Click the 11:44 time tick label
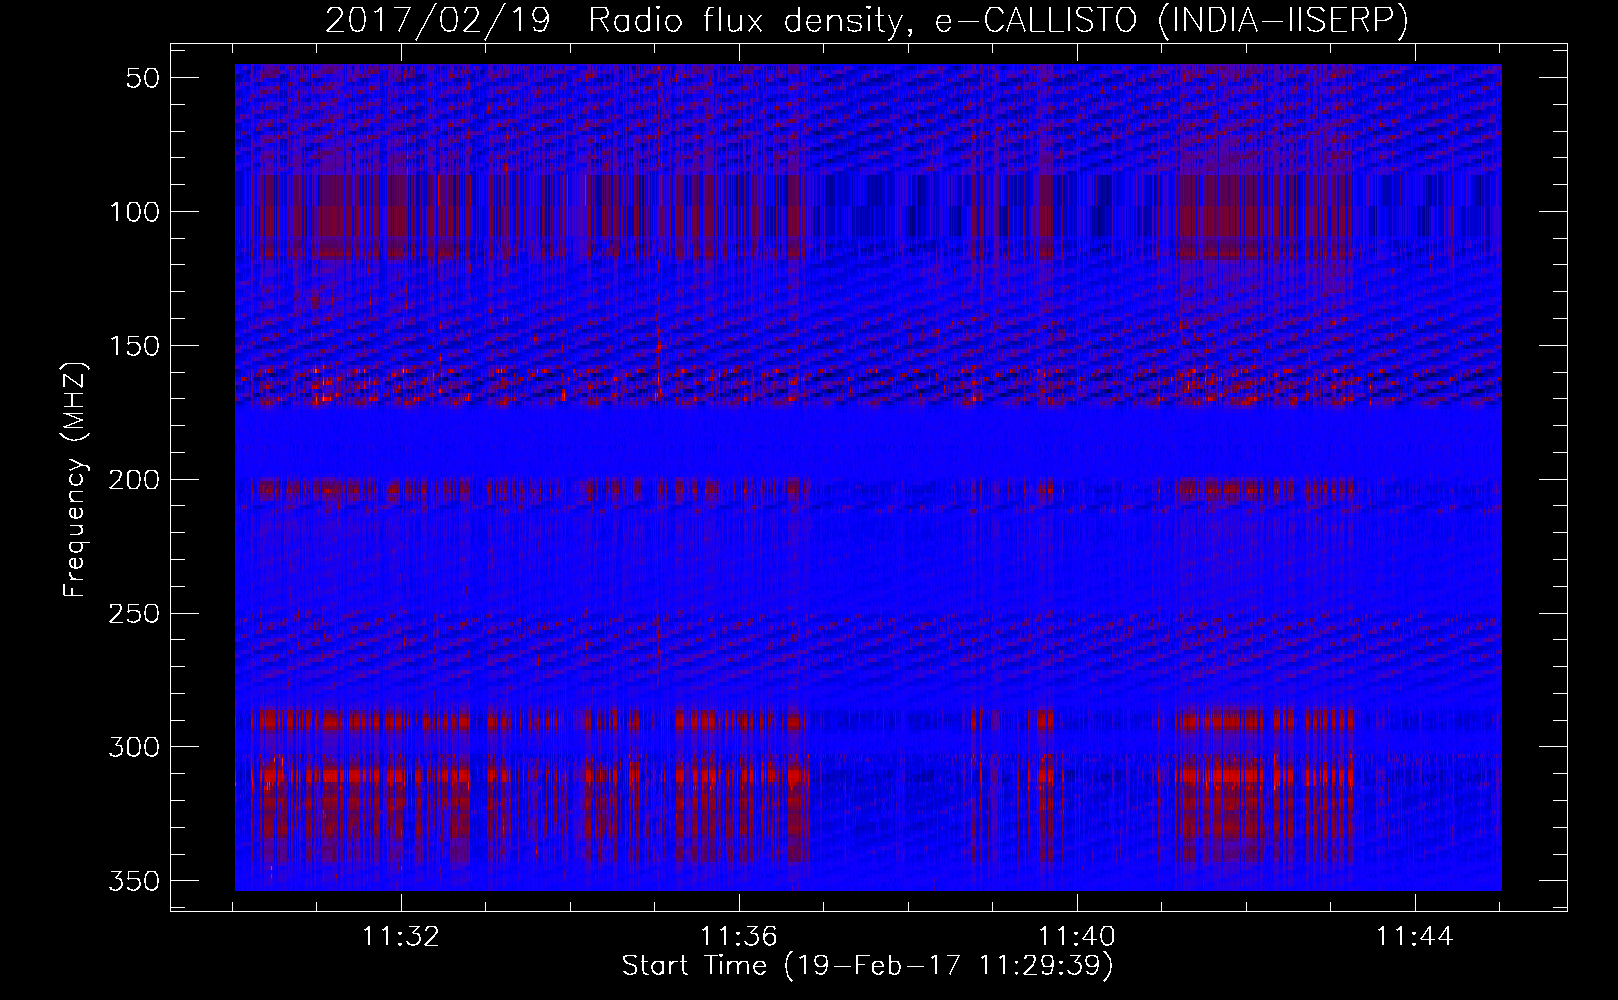 tap(1415, 937)
